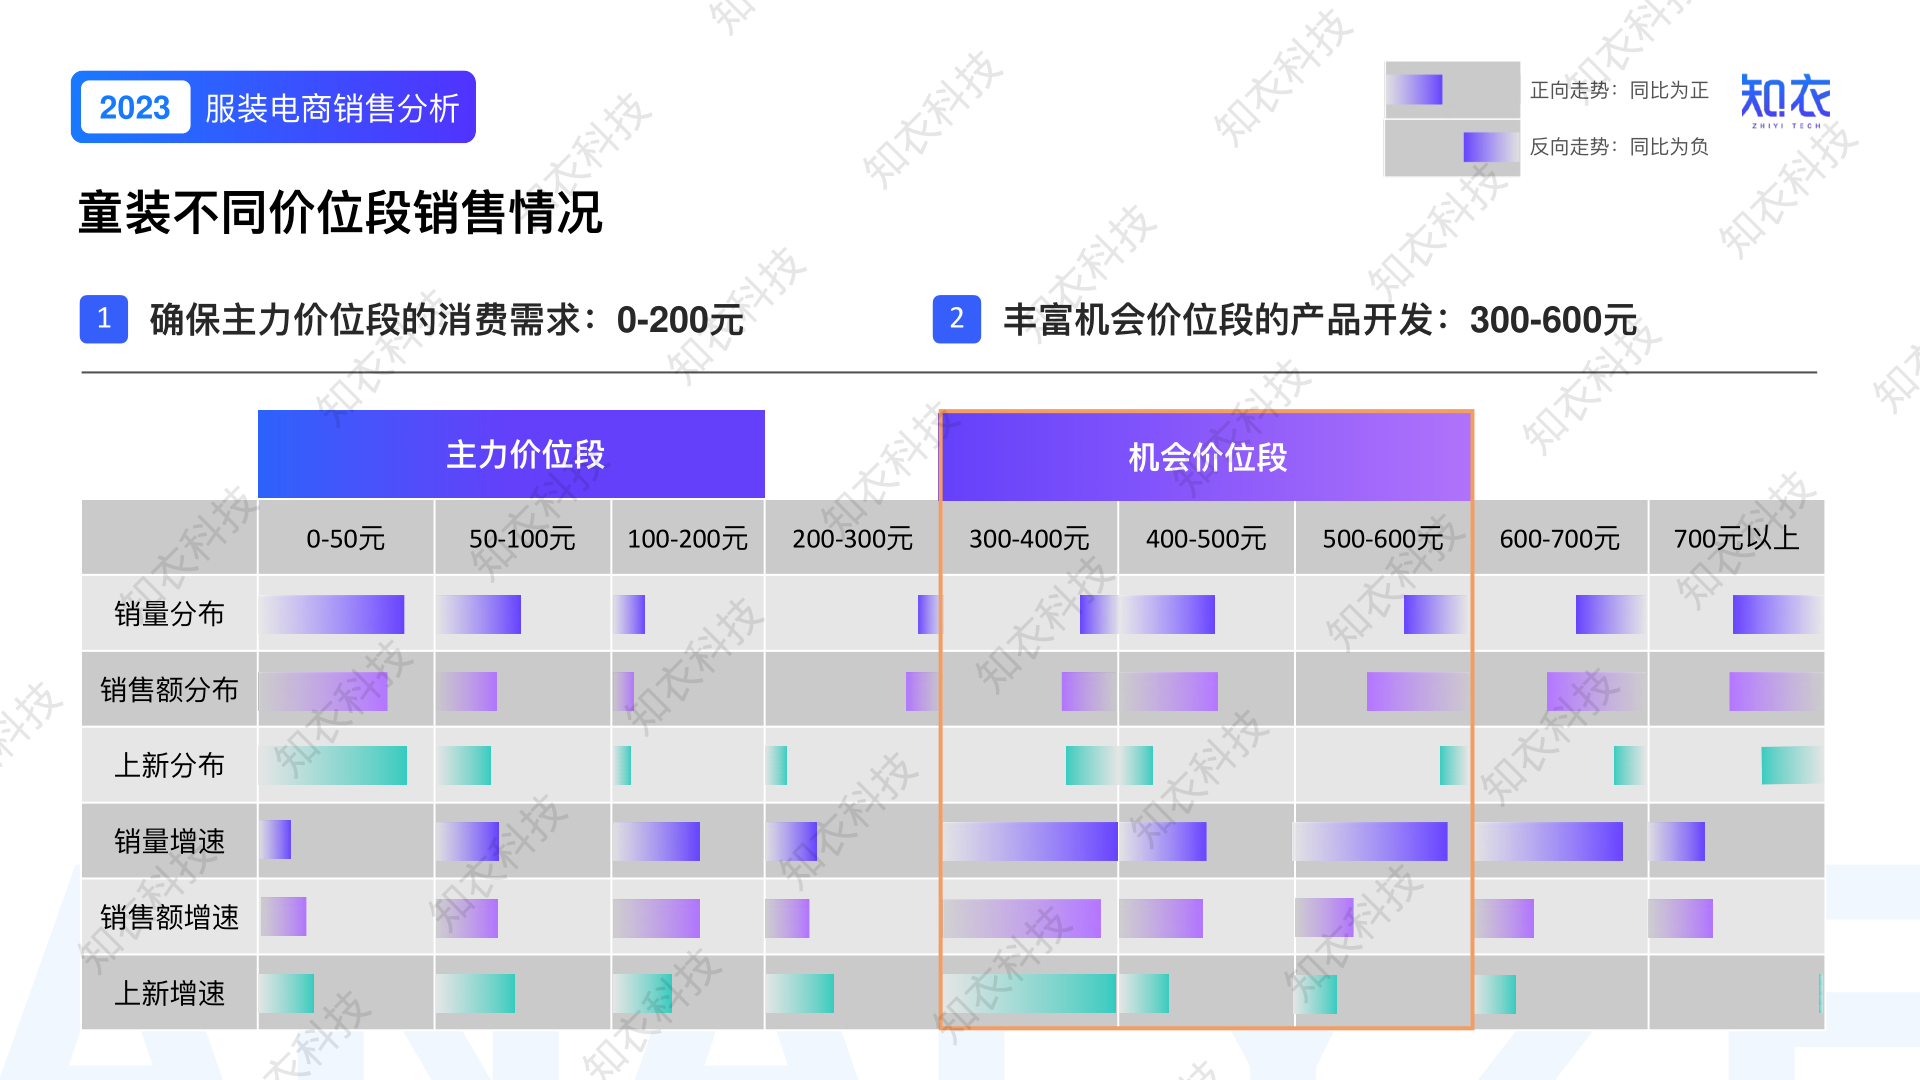Click the 知衣 Zhiyi Tech logo
Image resolution: width=1920 pixels, height=1080 pixels.
[1786, 101]
